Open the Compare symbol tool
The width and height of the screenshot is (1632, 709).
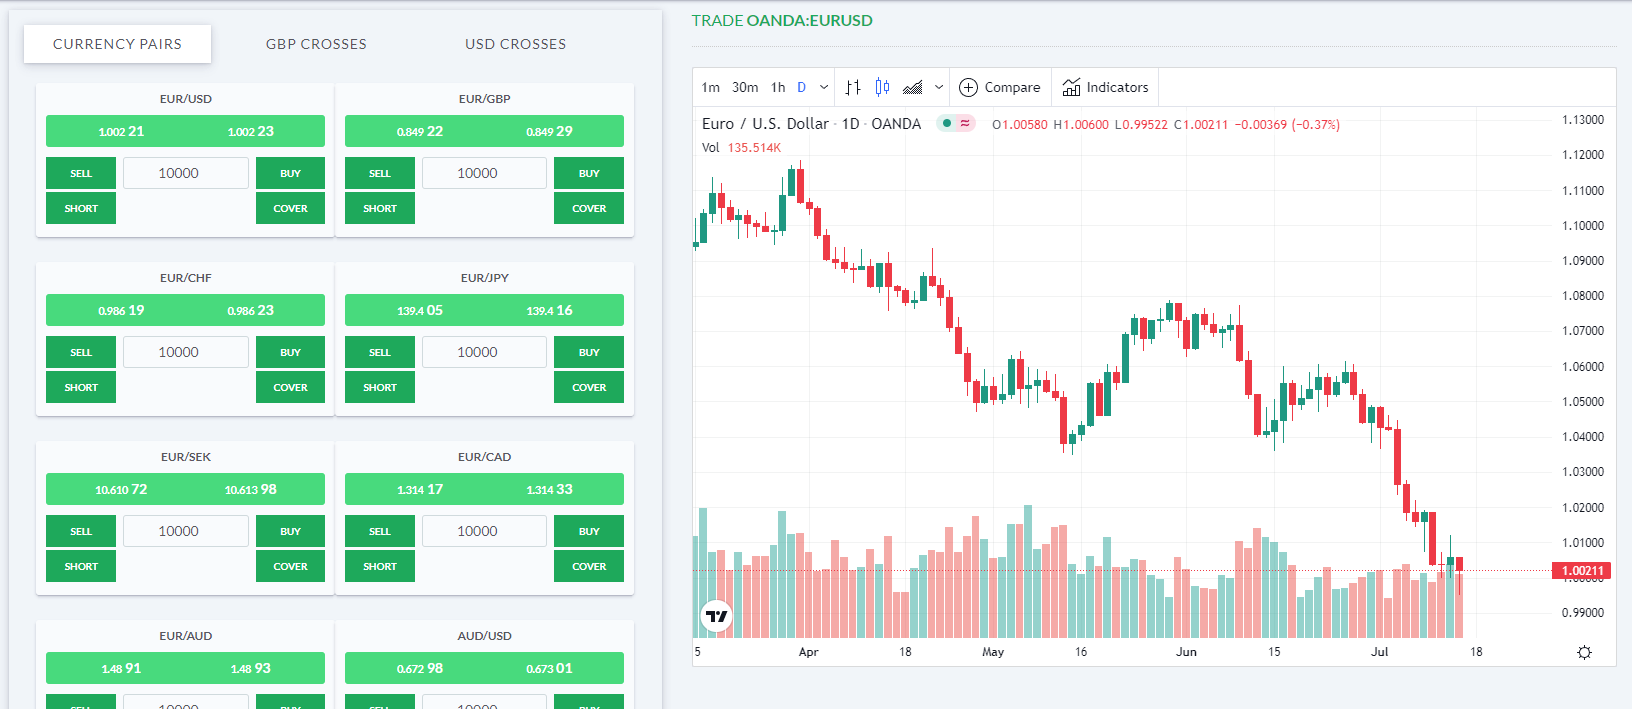click(1000, 87)
